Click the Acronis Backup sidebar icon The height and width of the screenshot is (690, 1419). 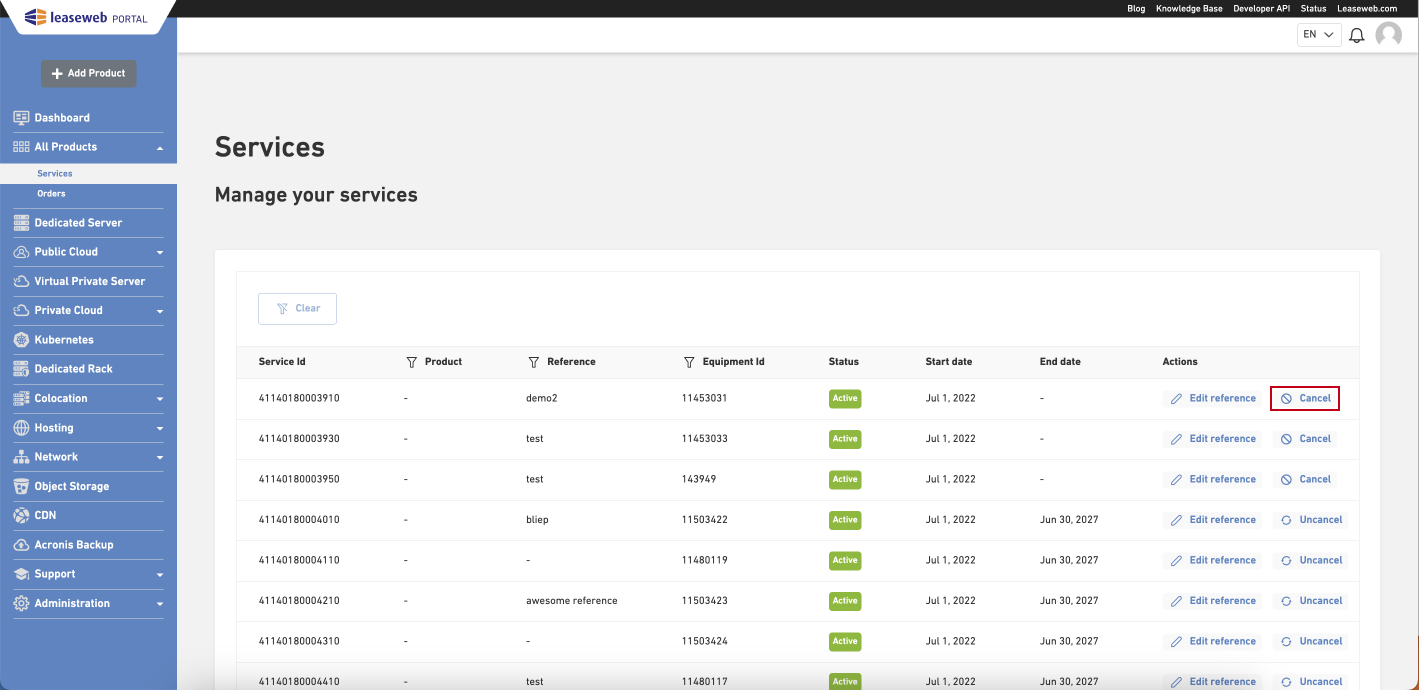point(20,544)
